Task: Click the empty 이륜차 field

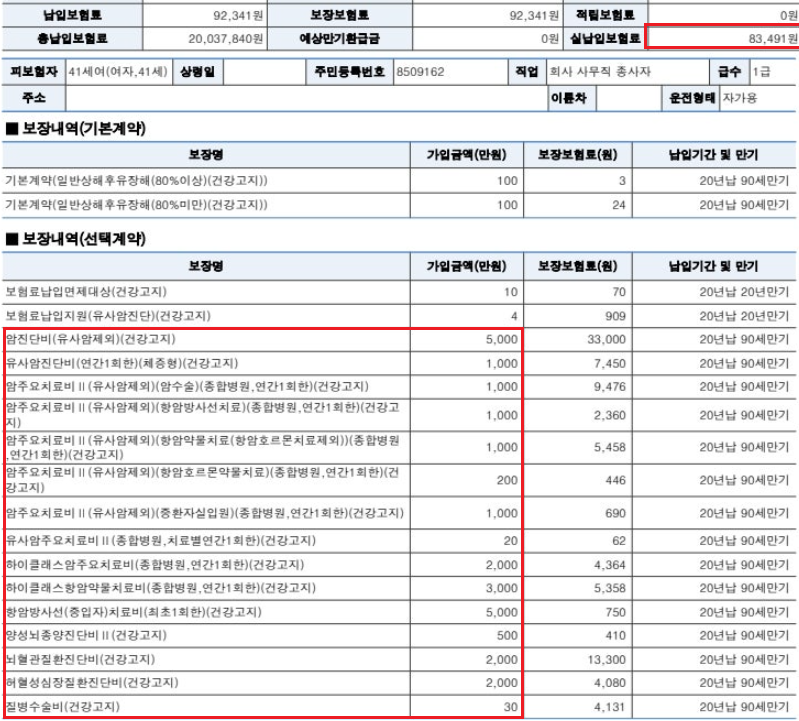Action: pos(628,98)
